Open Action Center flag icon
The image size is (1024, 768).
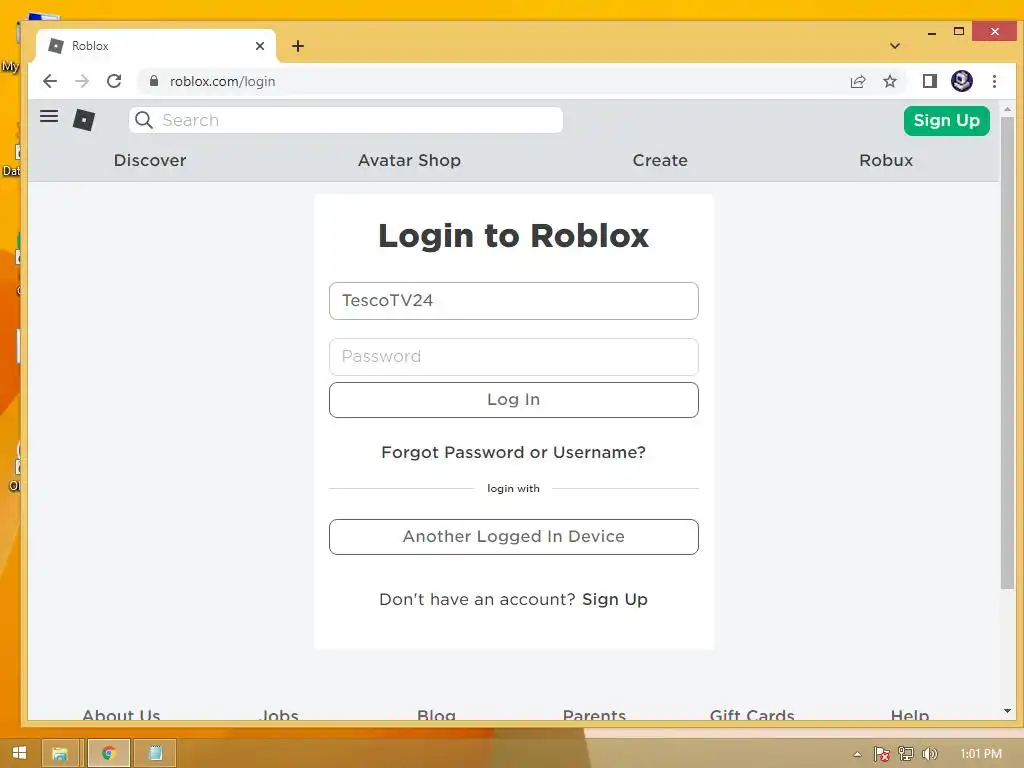(x=882, y=754)
